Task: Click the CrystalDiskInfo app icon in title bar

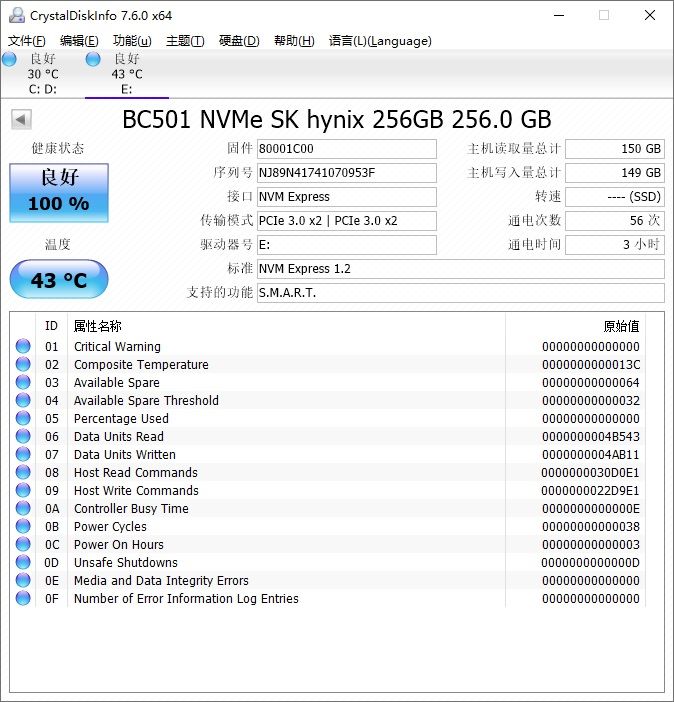Action: [14, 15]
